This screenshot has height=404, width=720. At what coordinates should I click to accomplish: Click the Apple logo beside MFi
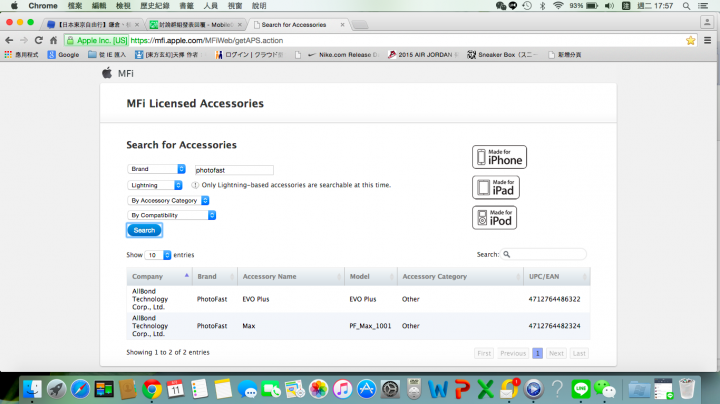click(107, 73)
